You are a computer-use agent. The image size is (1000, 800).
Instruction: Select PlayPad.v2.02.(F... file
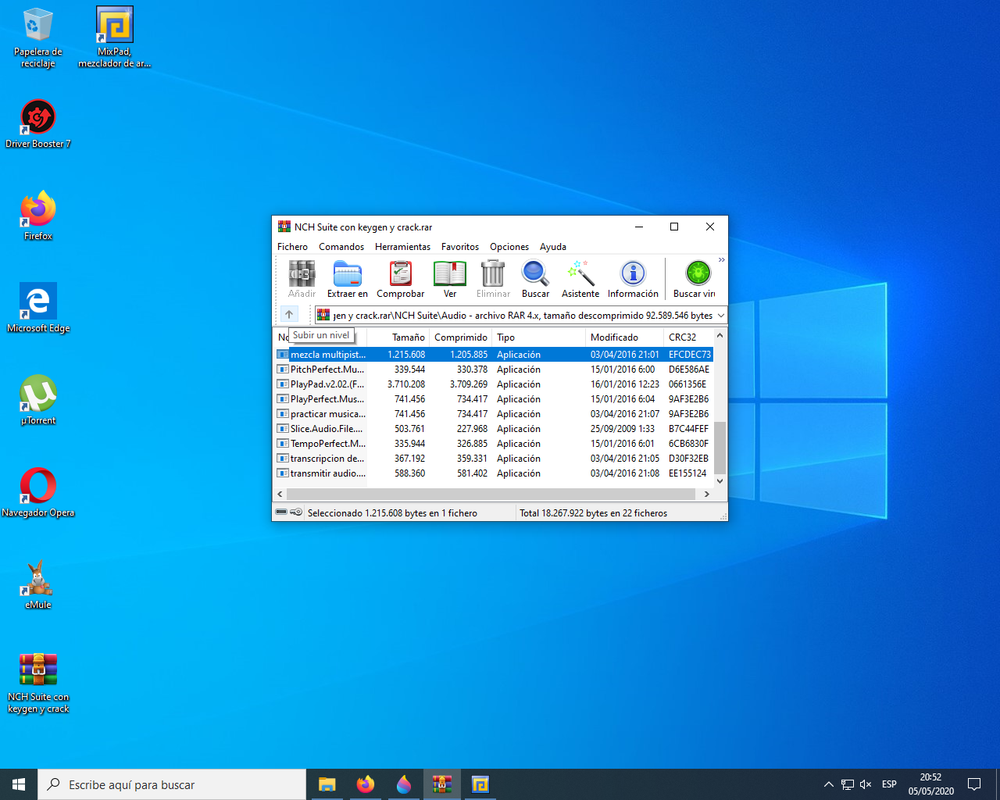coord(494,384)
